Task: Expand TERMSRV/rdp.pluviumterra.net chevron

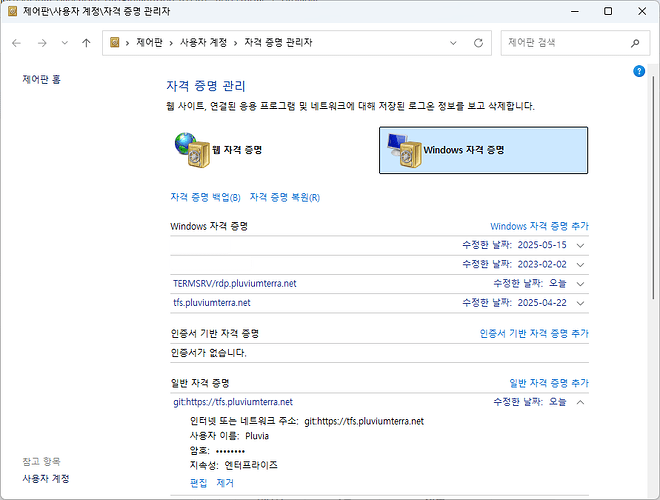Action: point(580,284)
